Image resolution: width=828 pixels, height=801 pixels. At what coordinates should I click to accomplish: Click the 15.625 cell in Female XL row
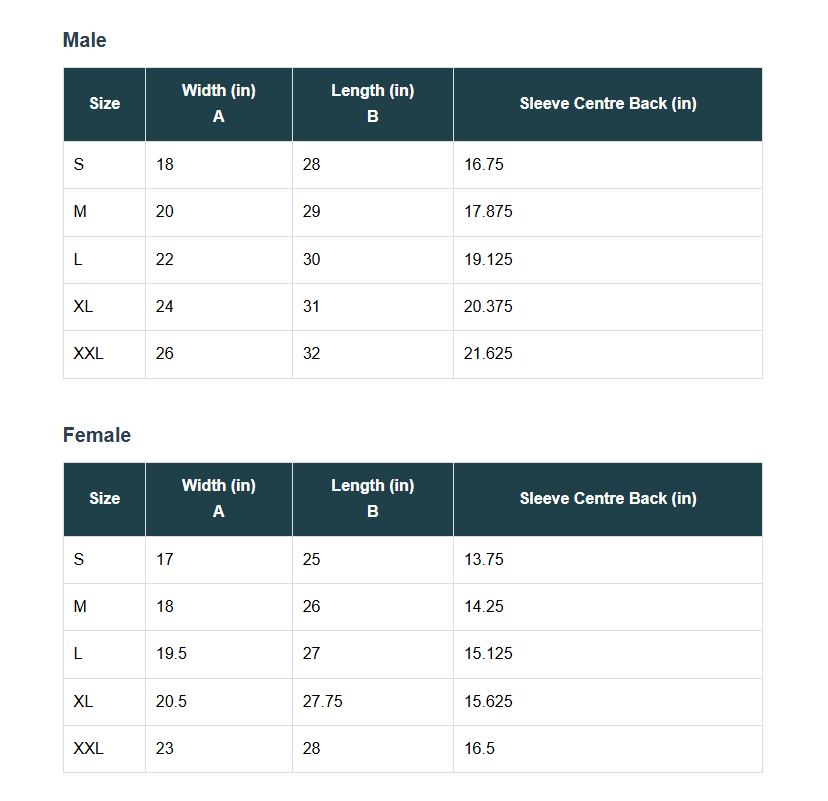488,701
